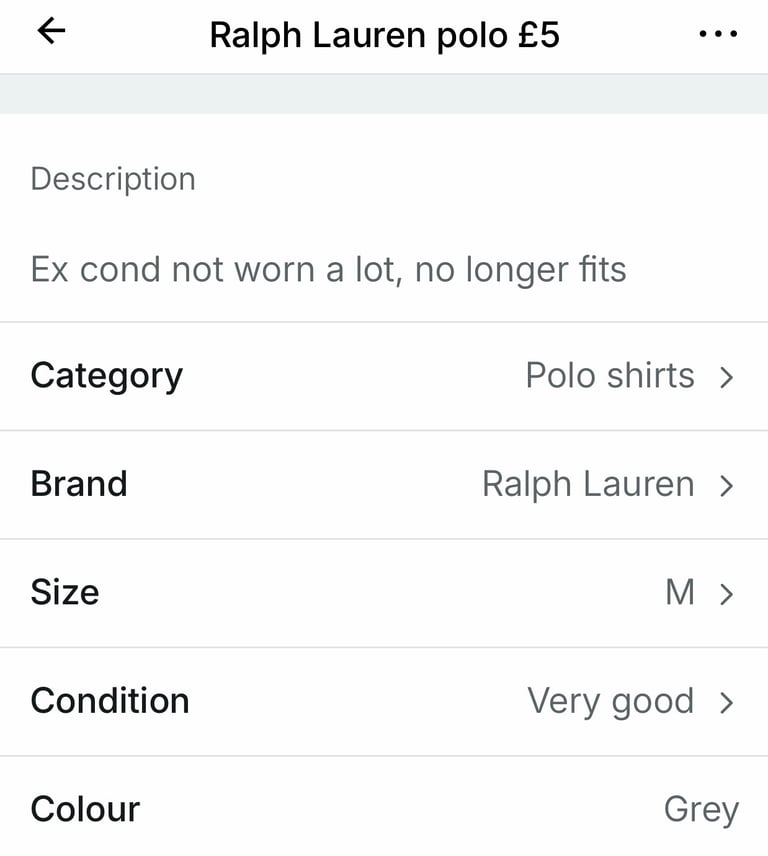
Task: Select the Very good condition value
Action: point(610,701)
